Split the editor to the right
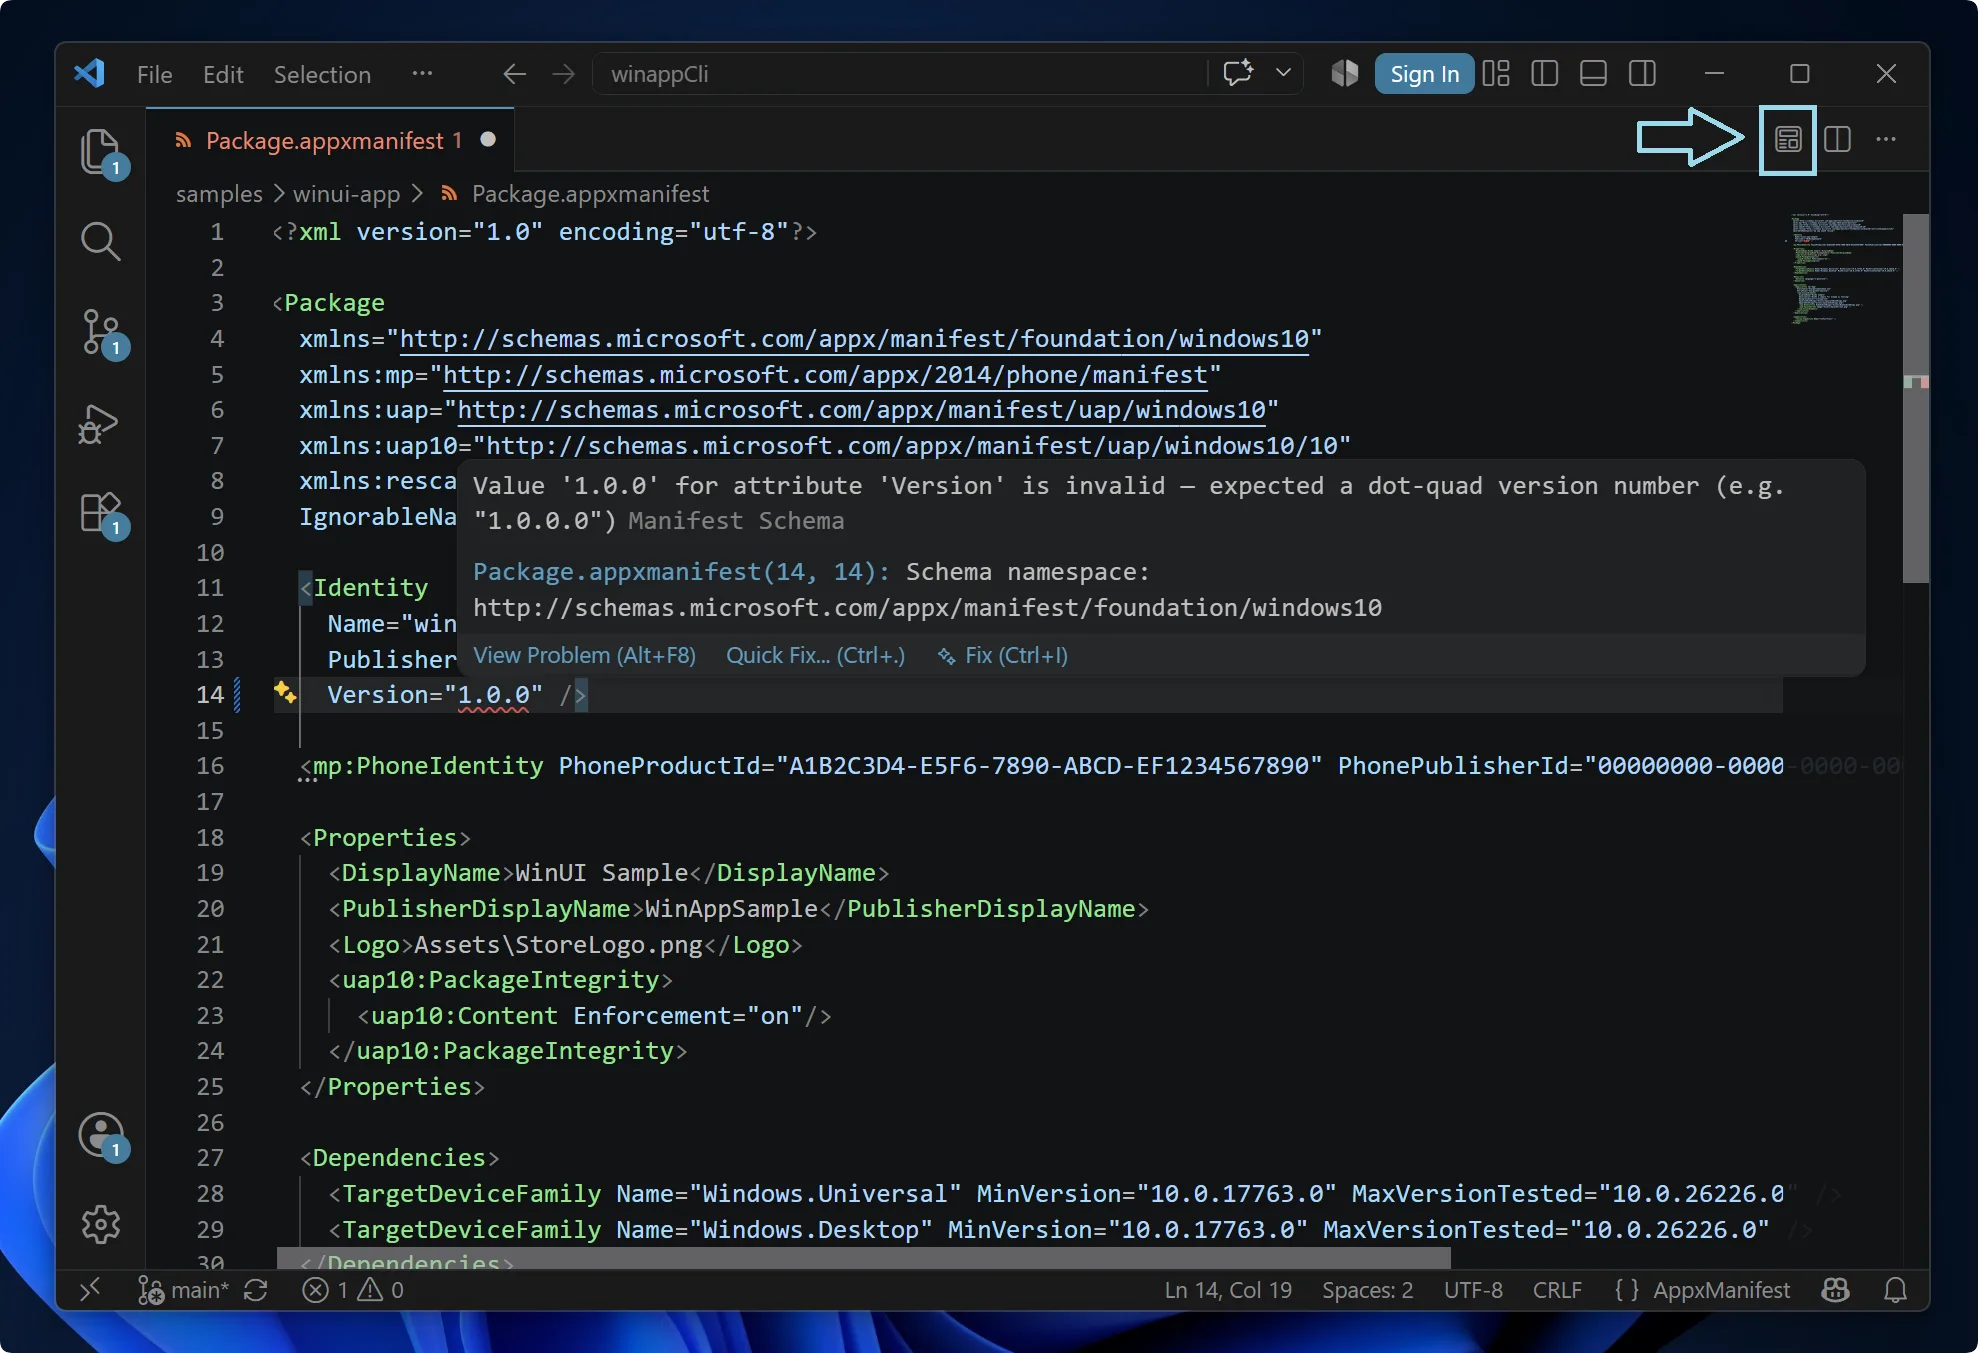 pyautogui.click(x=1837, y=140)
